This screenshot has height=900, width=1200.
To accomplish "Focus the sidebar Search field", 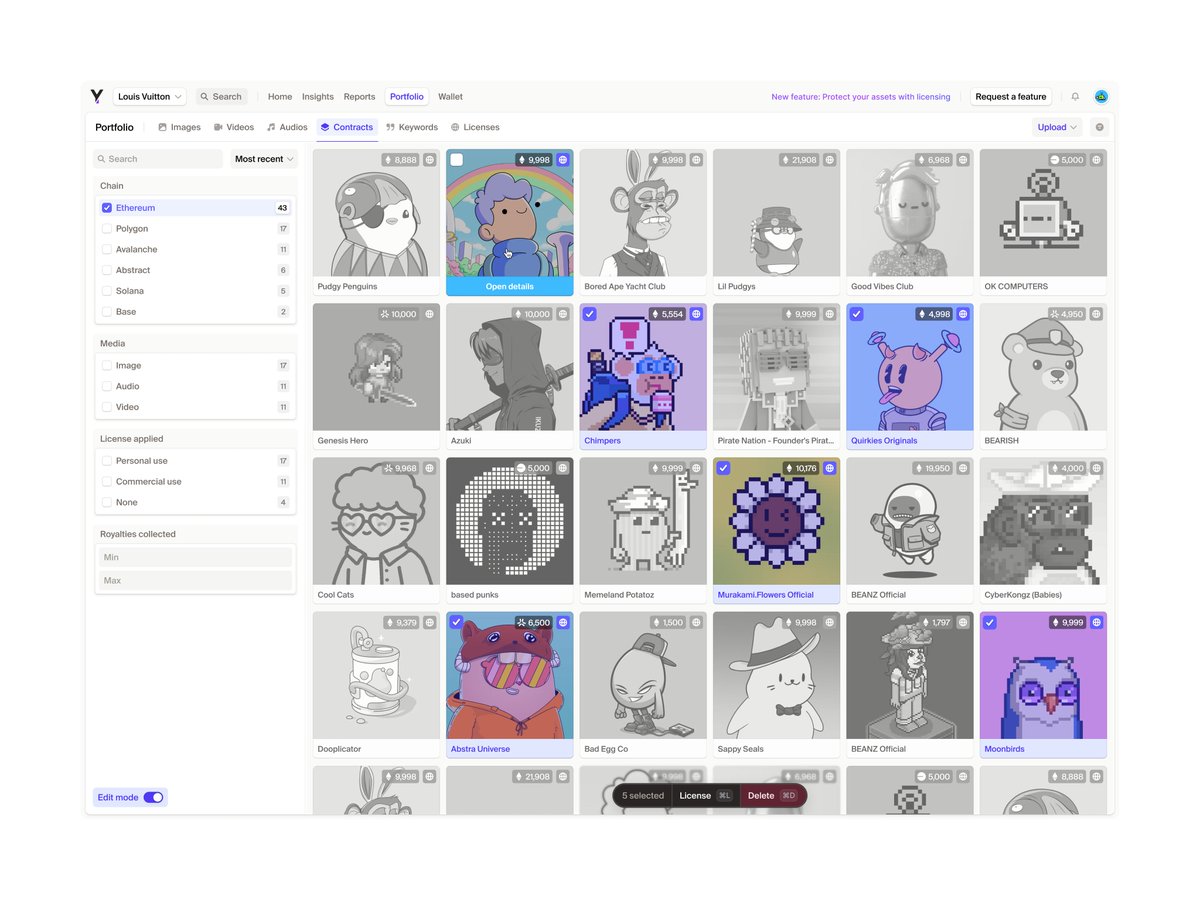I will click(158, 159).
